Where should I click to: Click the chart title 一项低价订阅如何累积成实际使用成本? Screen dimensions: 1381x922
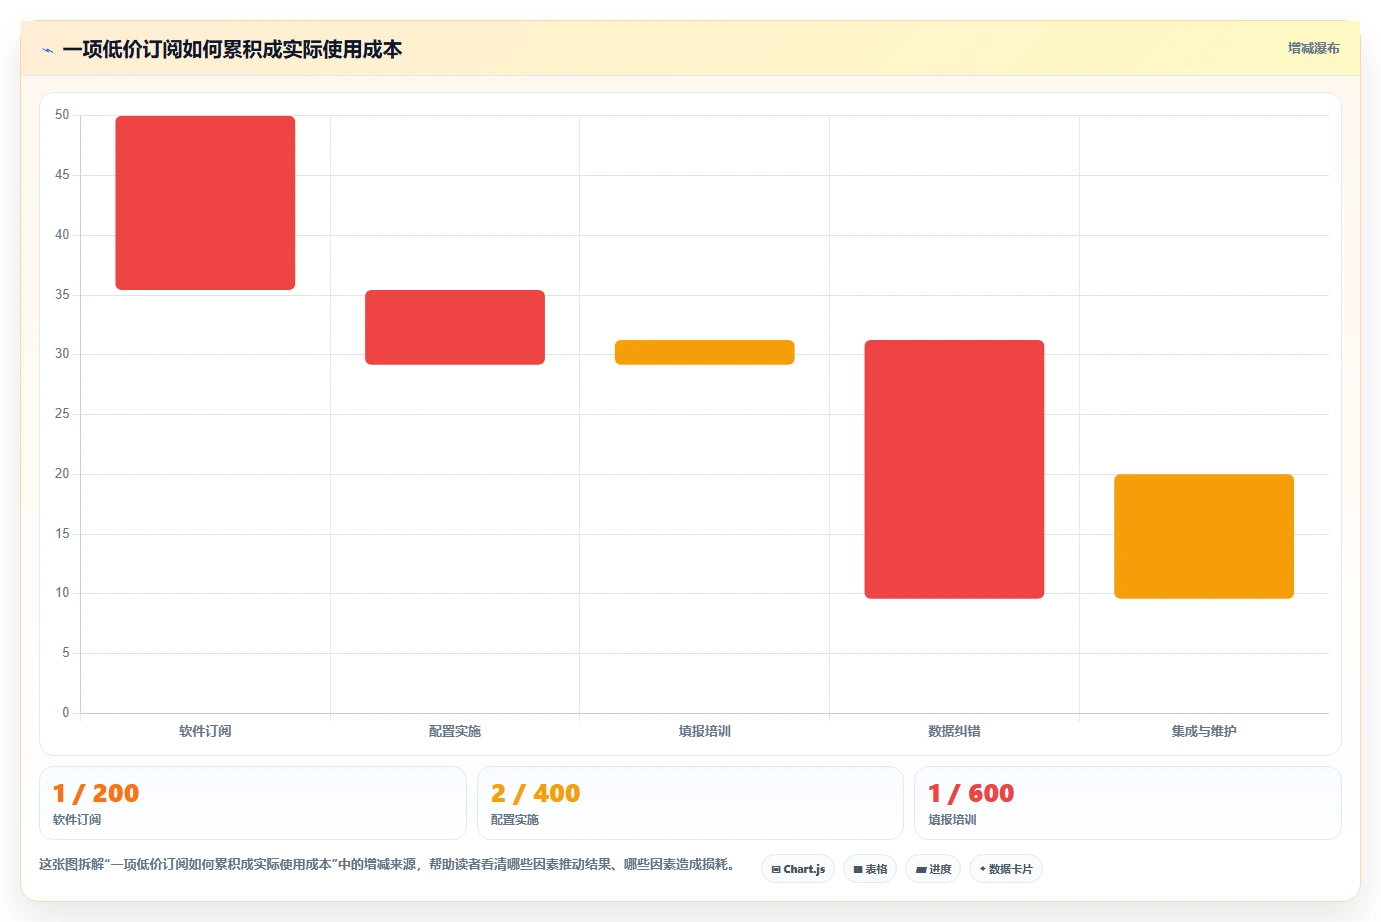232,49
